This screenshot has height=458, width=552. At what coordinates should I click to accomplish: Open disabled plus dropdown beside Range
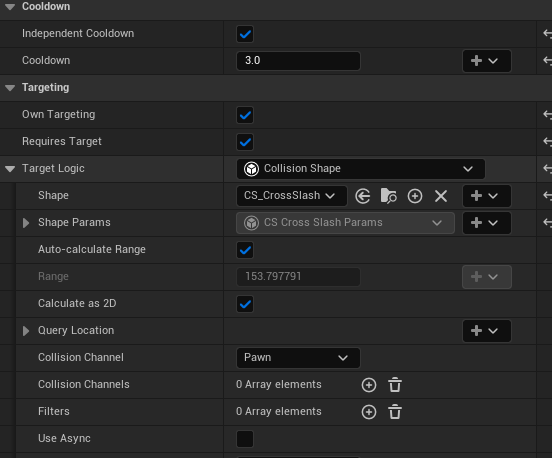pyautogui.click(x=487, y=277)
